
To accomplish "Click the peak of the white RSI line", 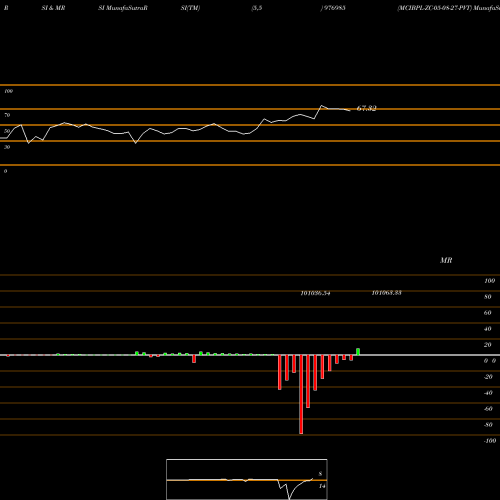I will 322,106.
